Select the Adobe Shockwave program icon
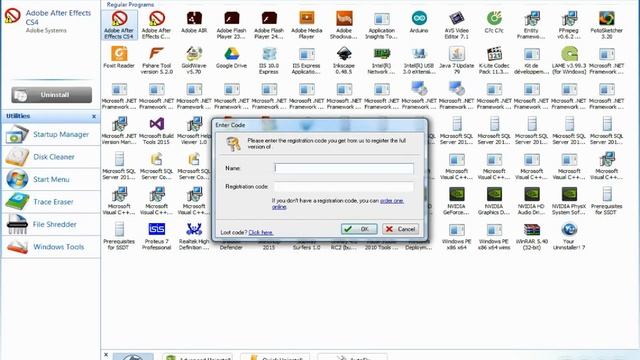 click(x=344, y=25)
